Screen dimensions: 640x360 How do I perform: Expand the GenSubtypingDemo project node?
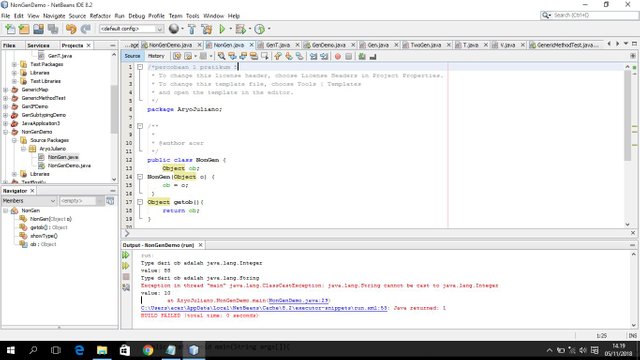[6, 115]
